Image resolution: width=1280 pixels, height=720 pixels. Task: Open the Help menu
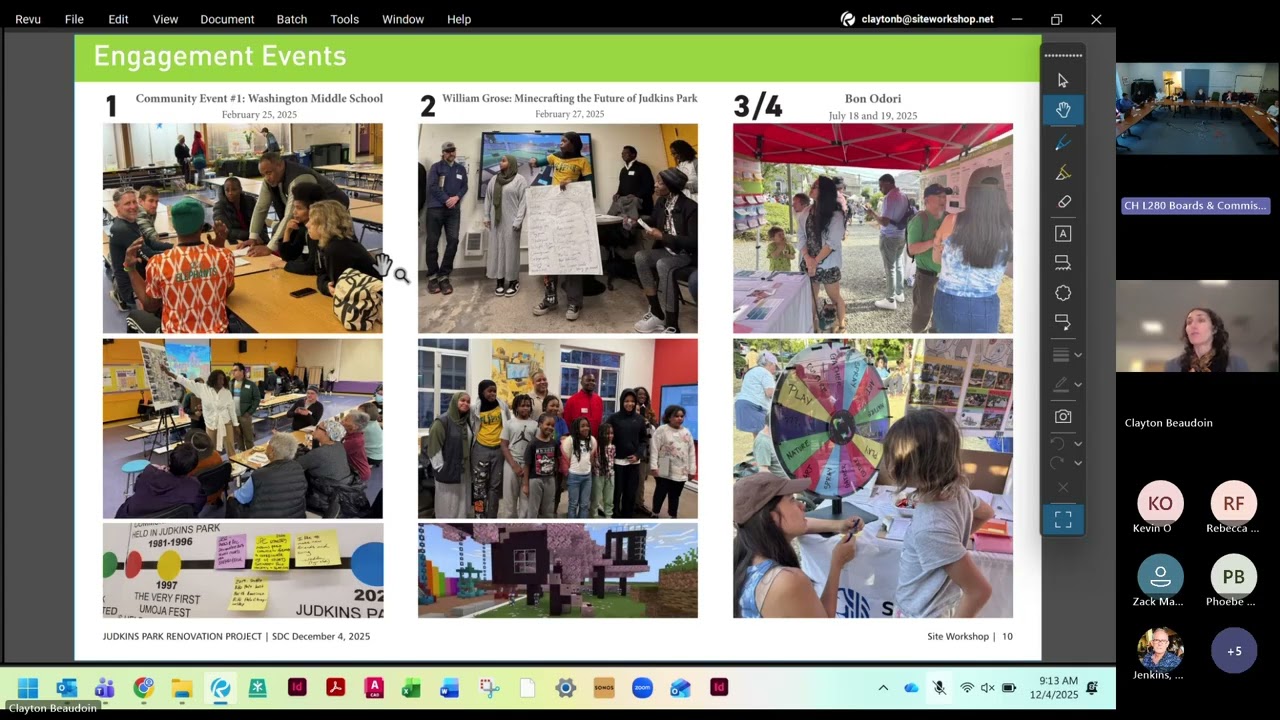(x=459, y=19)
